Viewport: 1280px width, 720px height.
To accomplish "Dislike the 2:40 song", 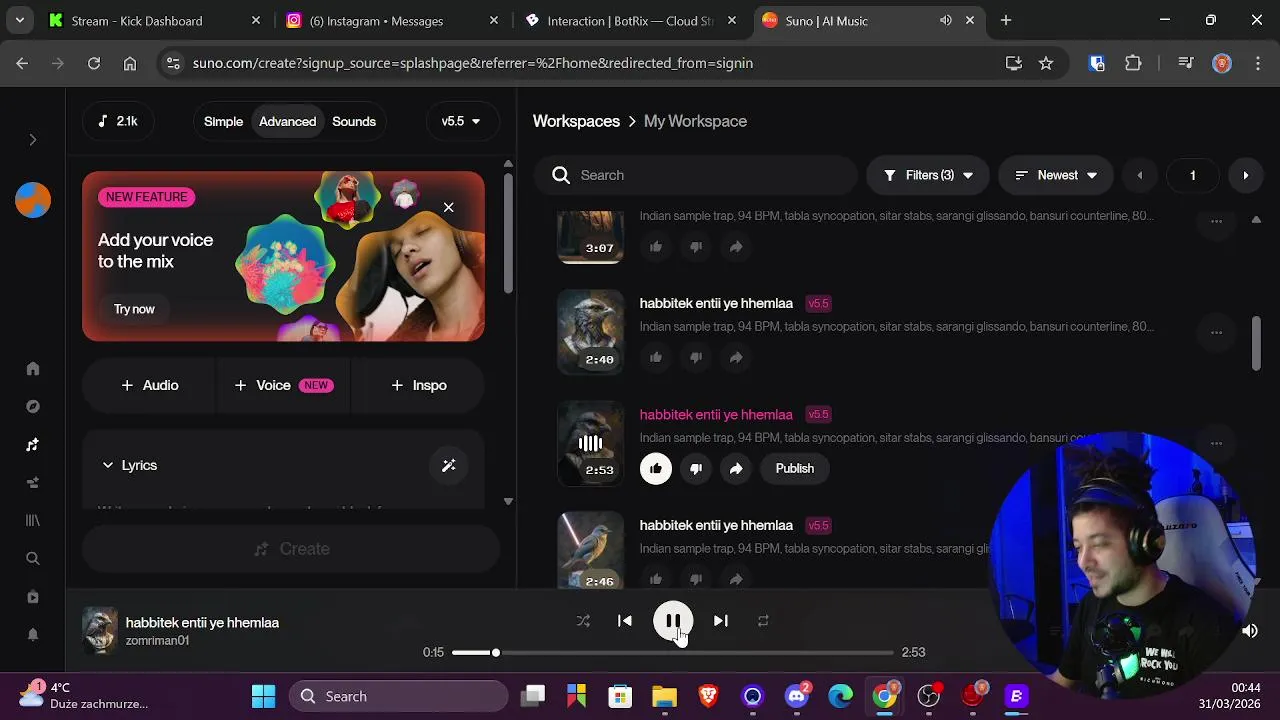I will 696,357.
